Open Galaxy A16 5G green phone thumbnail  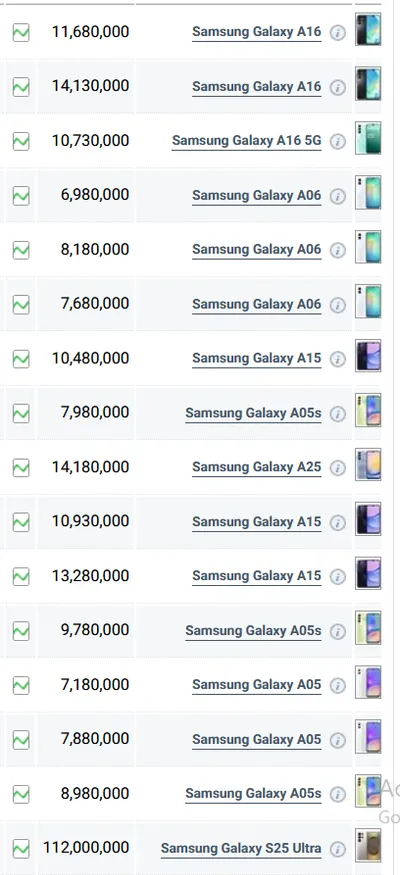(368, 138)
